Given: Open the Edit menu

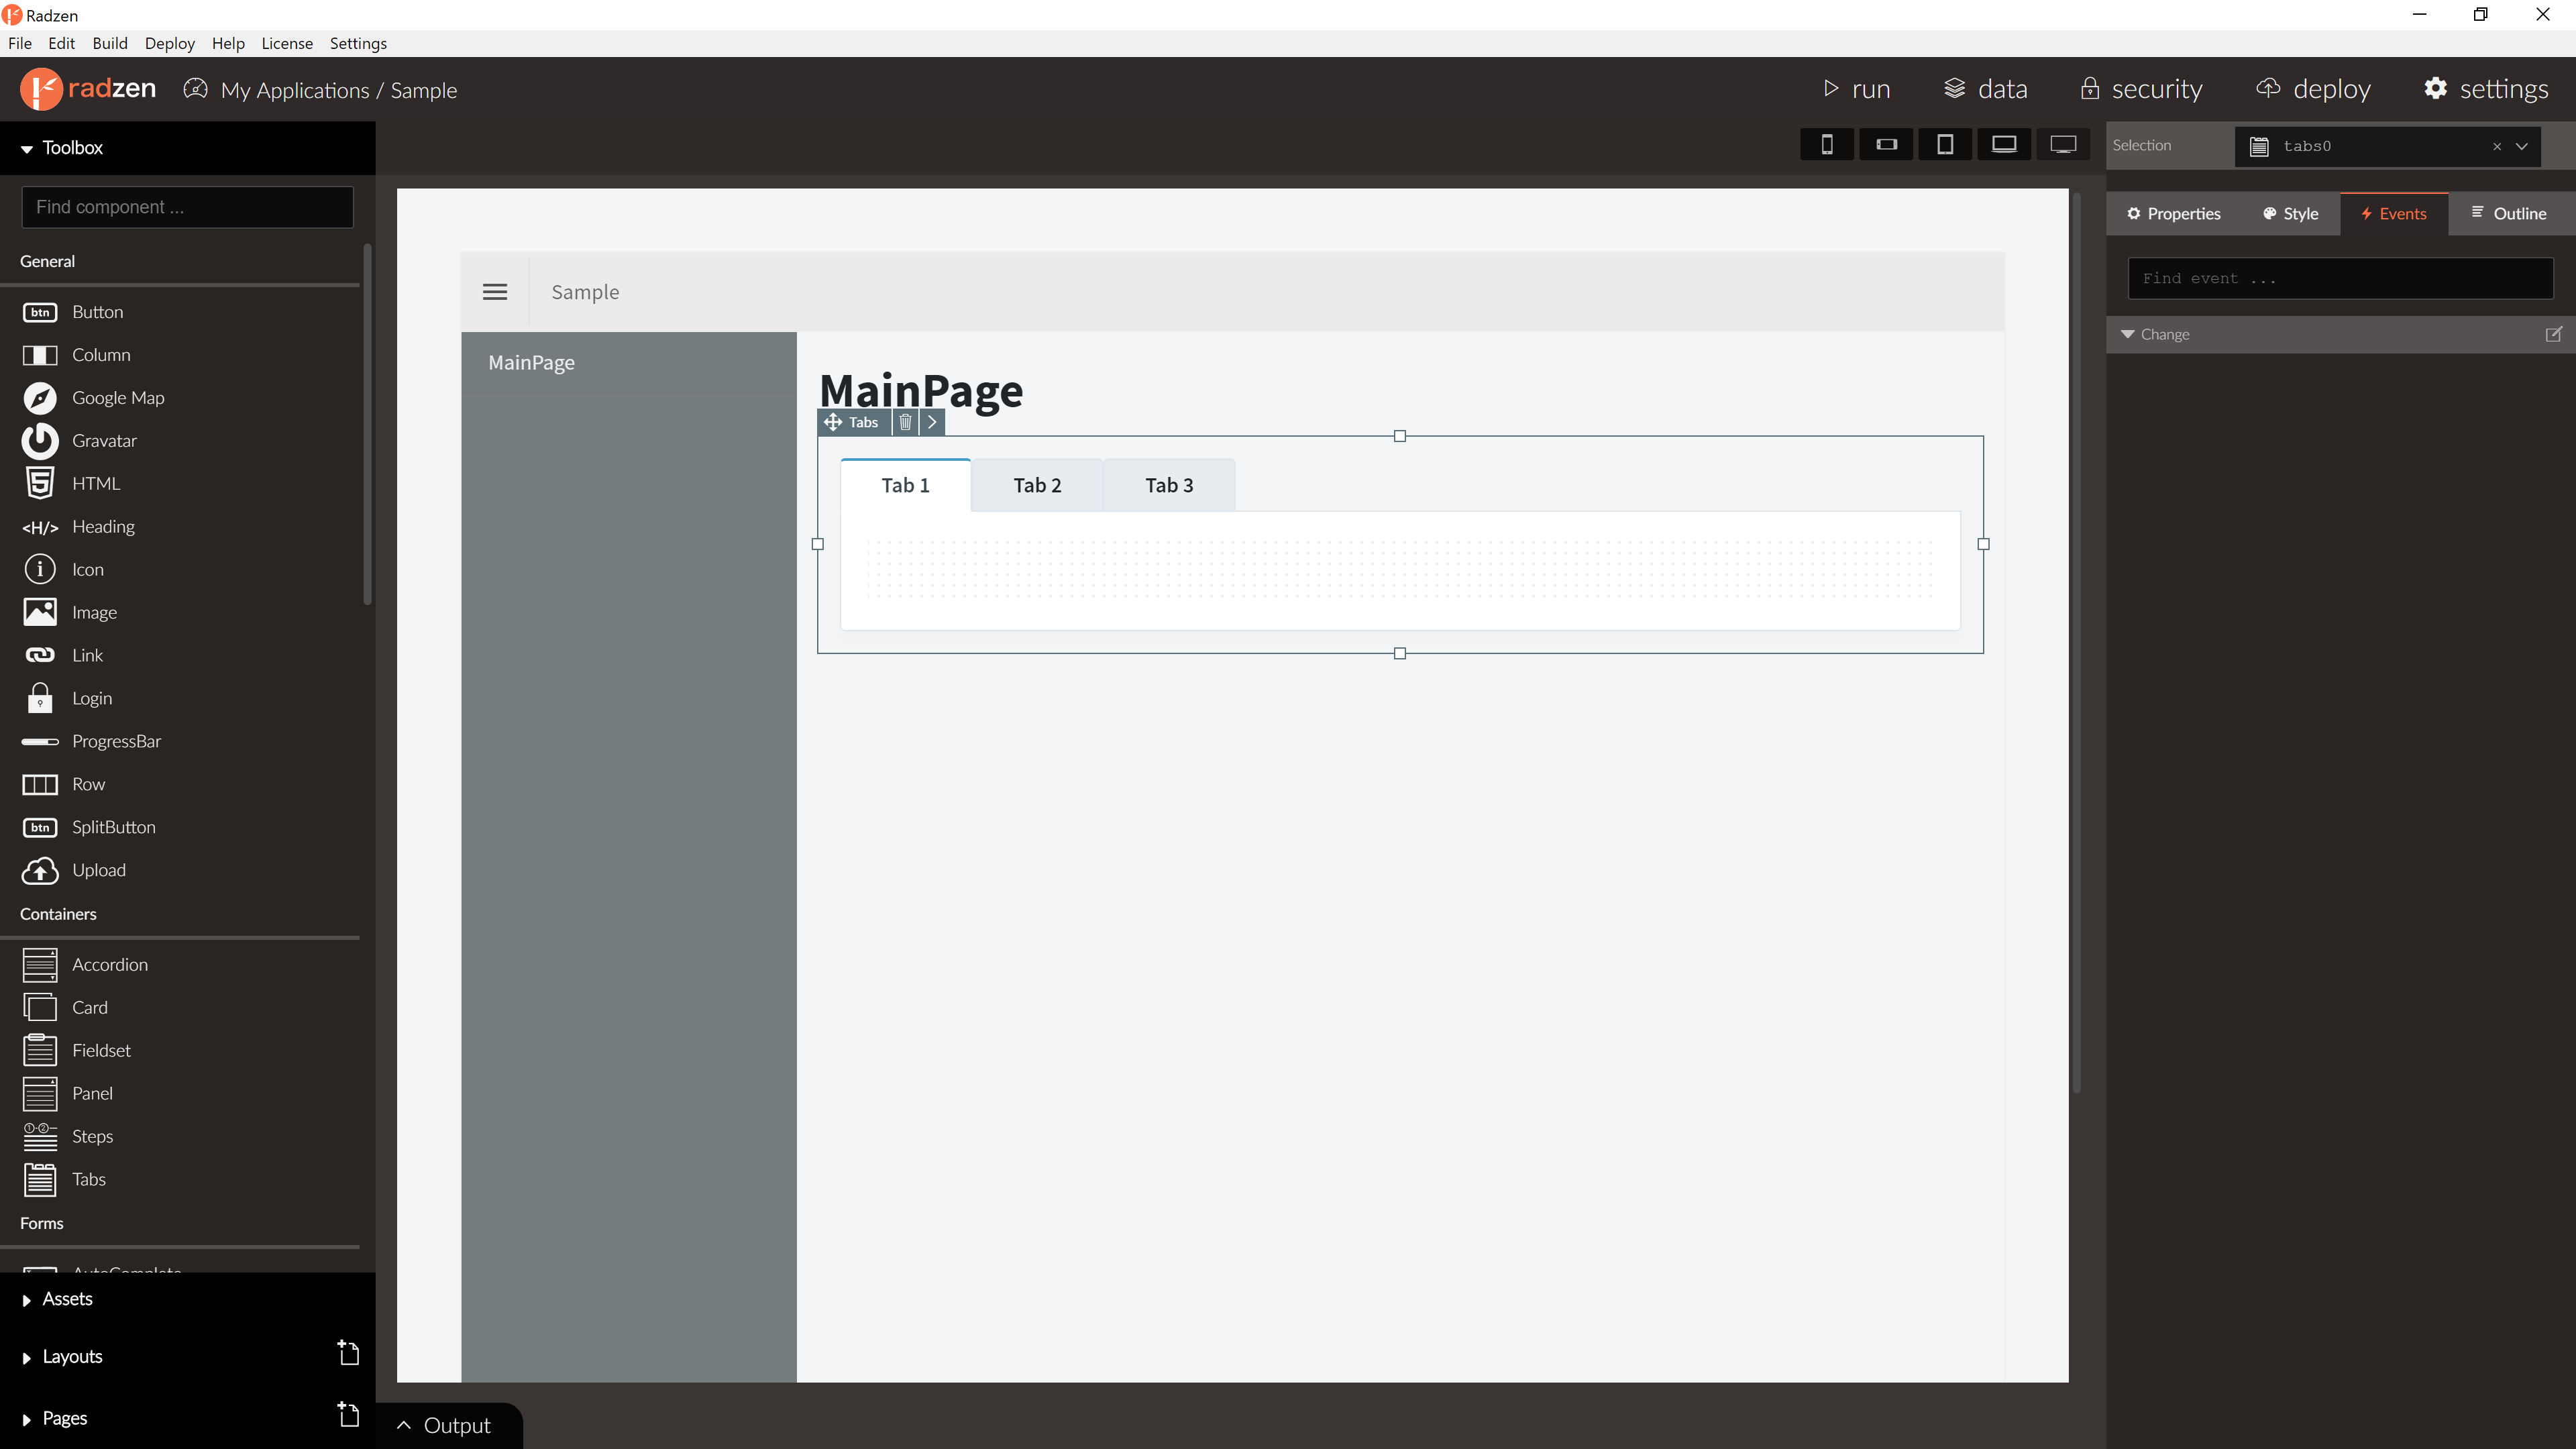Looking at the screenshot, I should pyautogui.click(x=61, y=43).
